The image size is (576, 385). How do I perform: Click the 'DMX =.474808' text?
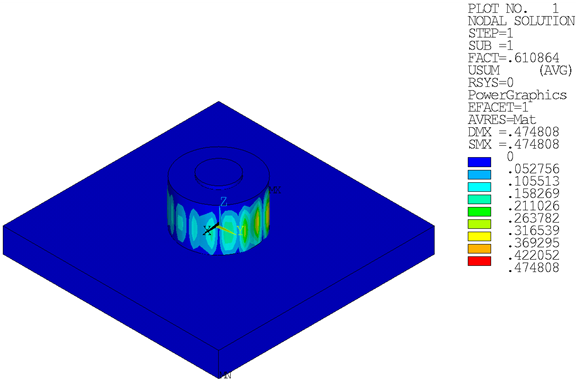(x=514, y=132)
